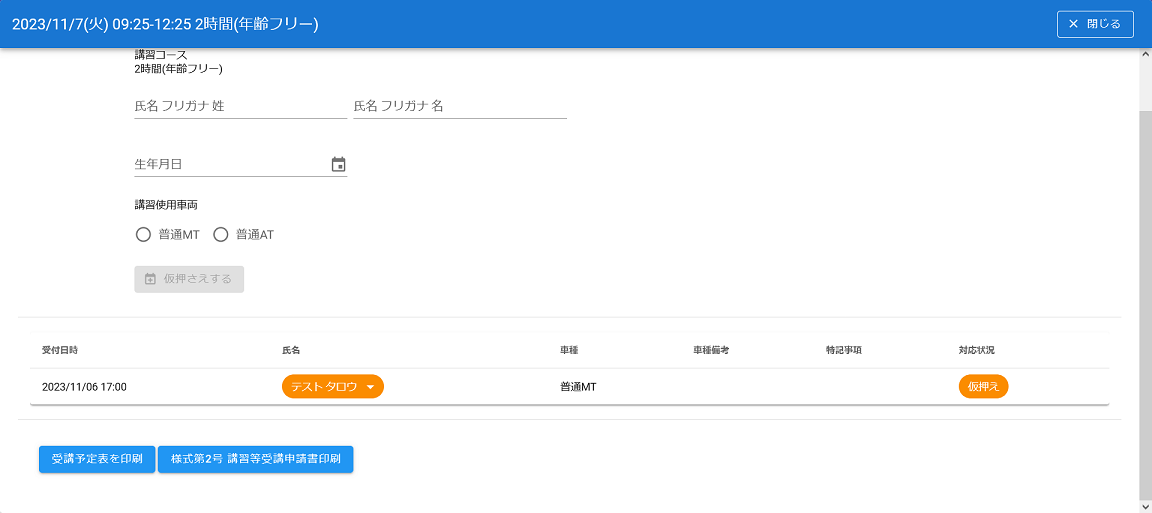Click the 受付日時 column header
The height and width of the screenshot is (513, 1152).
[x=60, y=351]
